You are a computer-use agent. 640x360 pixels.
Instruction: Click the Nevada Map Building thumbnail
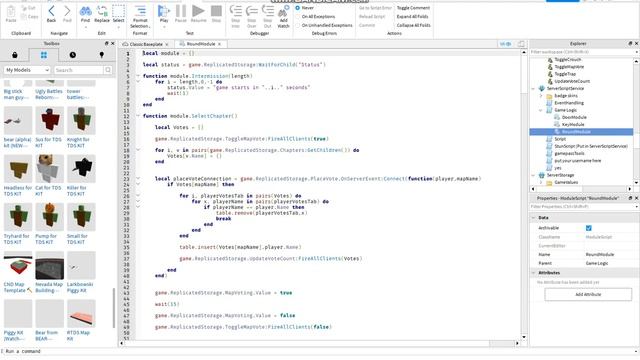49,265
